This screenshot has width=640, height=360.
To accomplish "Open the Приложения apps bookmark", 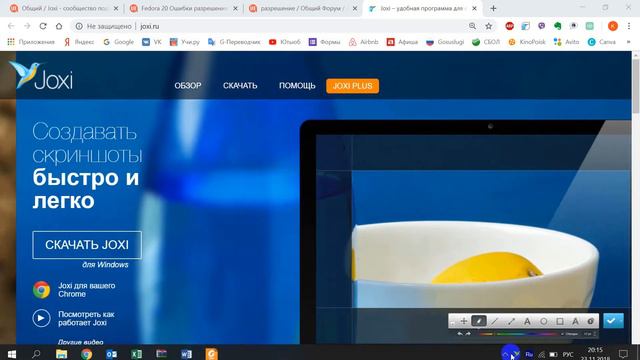I will [x=31, y=42].
